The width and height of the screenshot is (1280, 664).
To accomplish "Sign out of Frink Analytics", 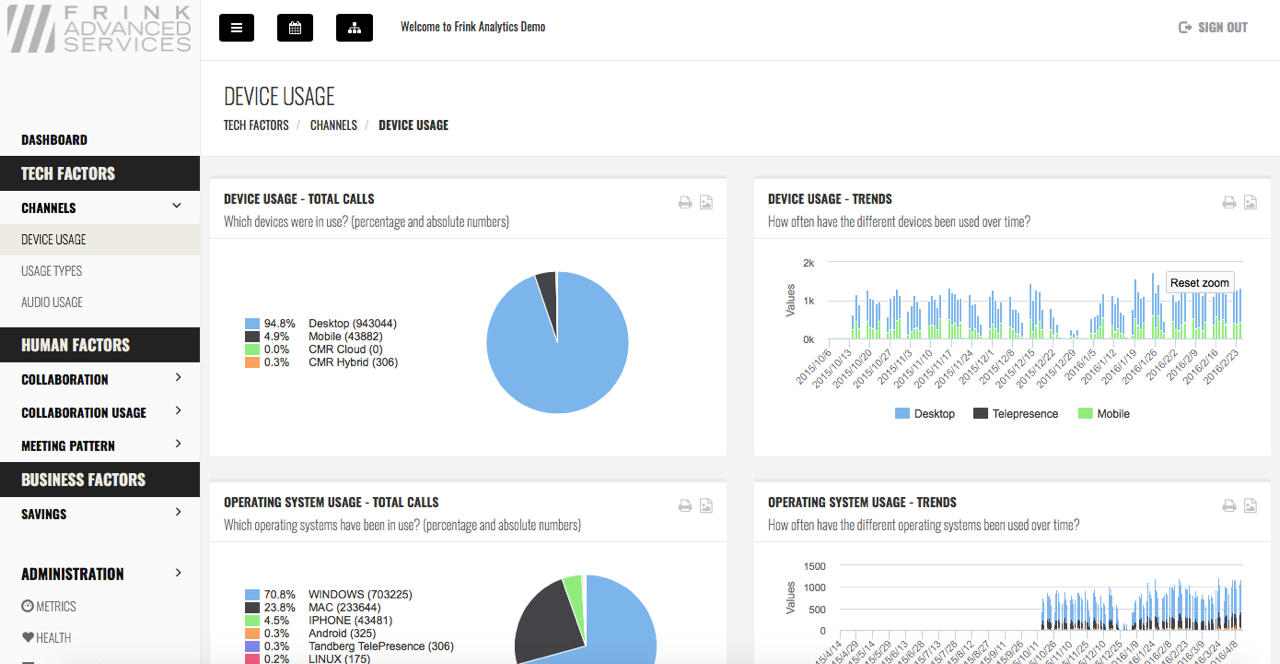I will [1213, 28].
